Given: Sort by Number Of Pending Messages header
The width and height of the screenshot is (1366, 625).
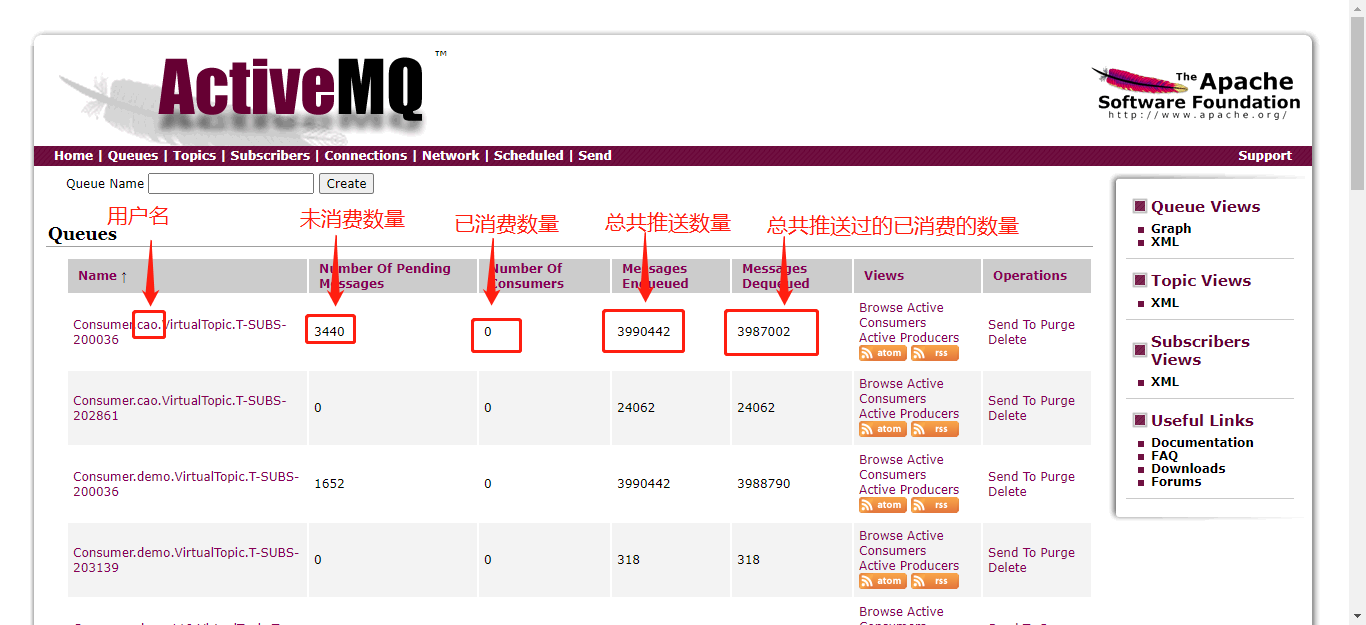Looking at the screenshot, I should 385,276.
